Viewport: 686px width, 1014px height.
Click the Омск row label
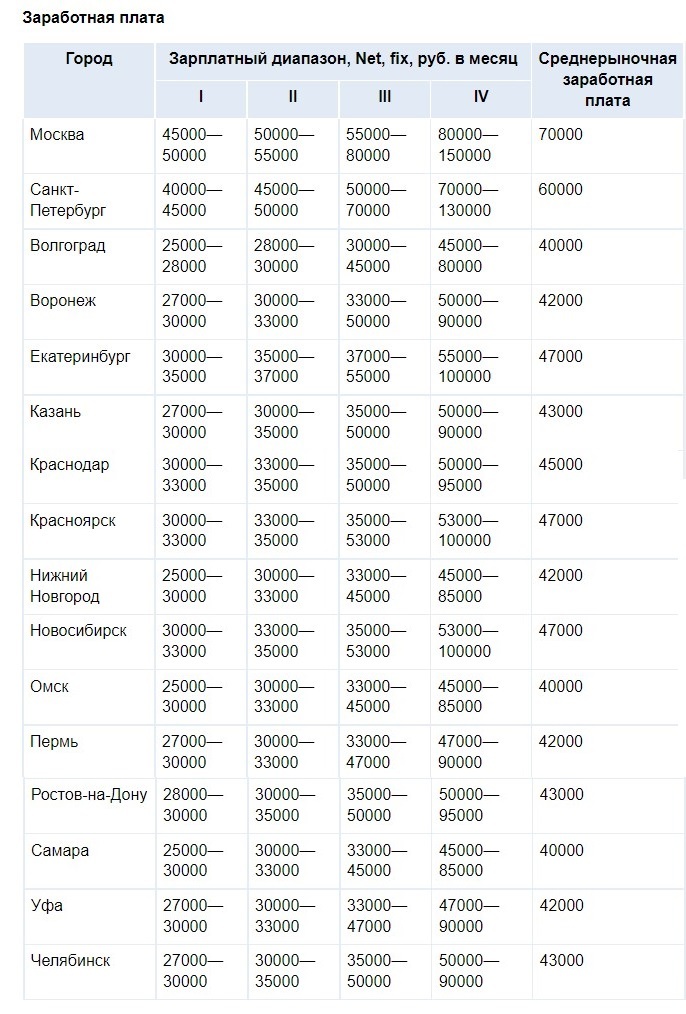(49, 686)
